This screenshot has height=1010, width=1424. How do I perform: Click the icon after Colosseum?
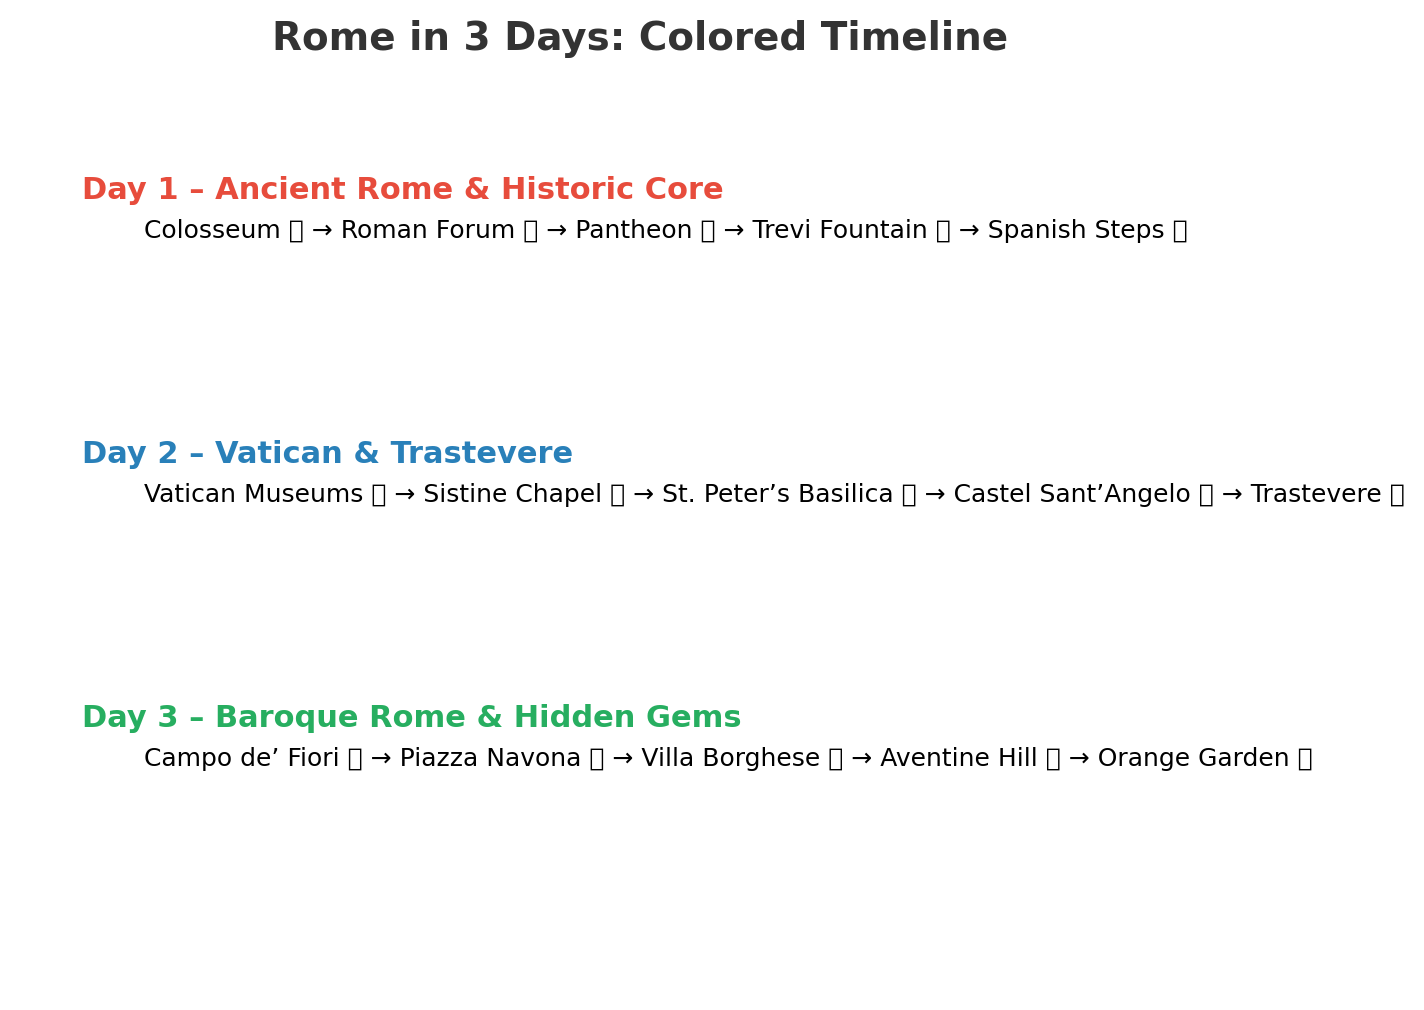point(296,231)
